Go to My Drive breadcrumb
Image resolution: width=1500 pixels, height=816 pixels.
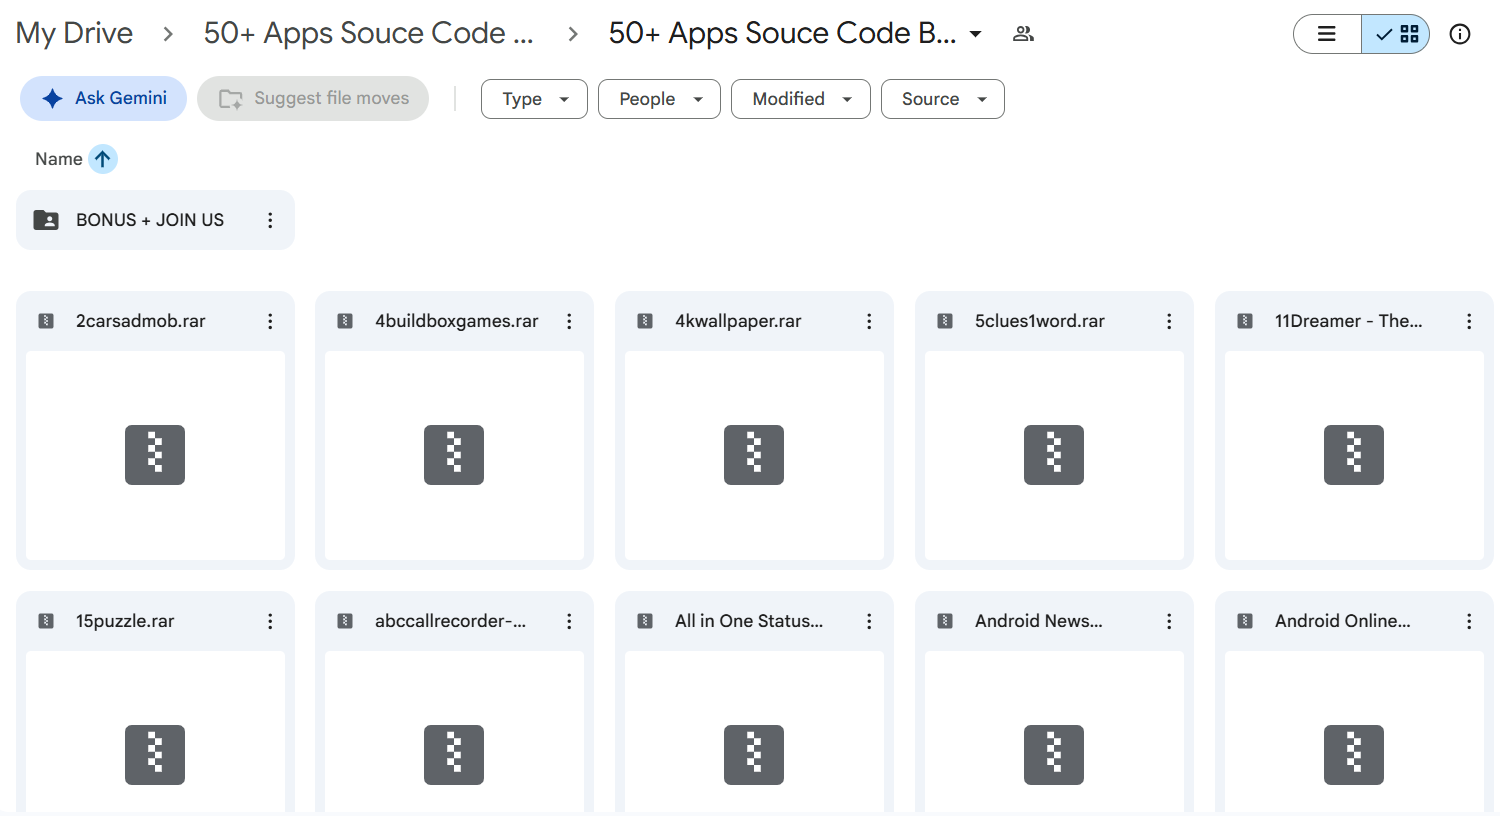[x=74, y=33]
